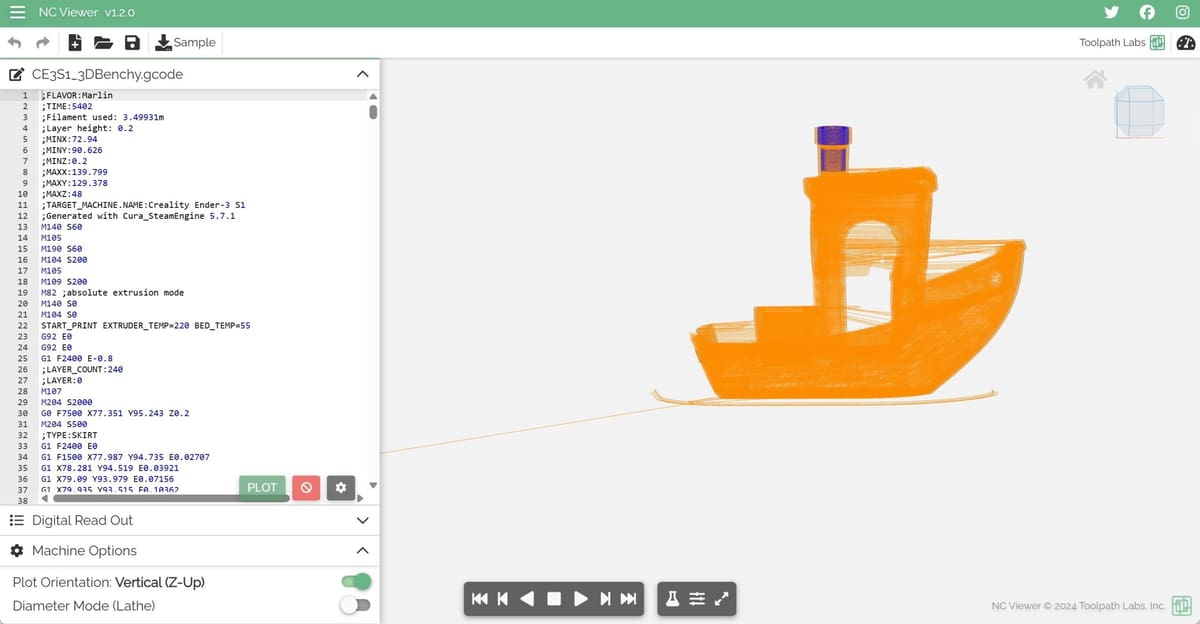Play the toolpath simulation forward

580,599
